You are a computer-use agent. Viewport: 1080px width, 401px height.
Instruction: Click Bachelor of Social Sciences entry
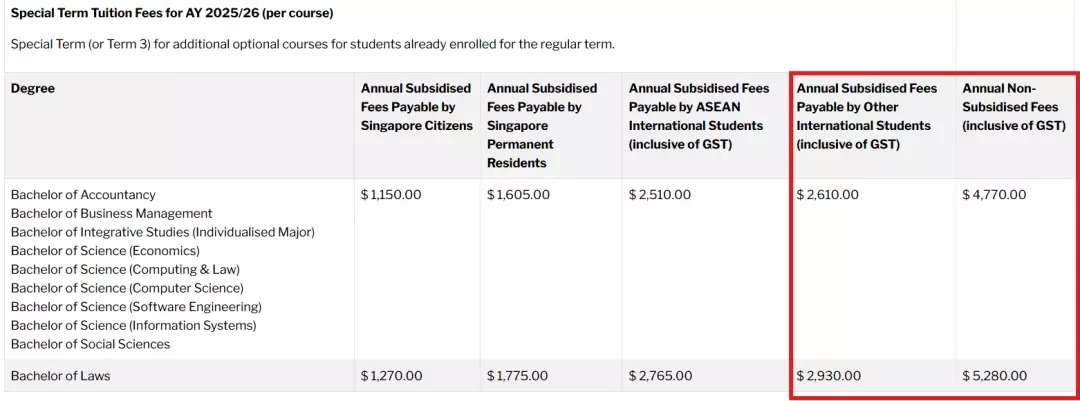click(x=90, y=344)
